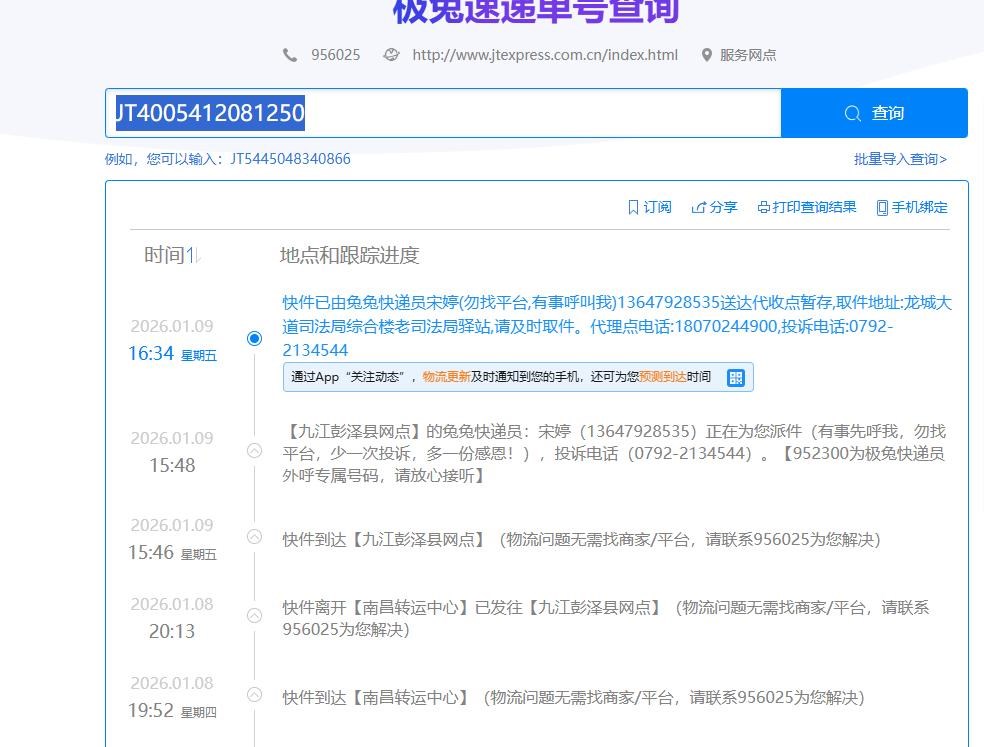Image resolution: width=984 pixels, height=747 pixels.
Task: Select the latest 16:34 timeline marker
Action: 254,338
